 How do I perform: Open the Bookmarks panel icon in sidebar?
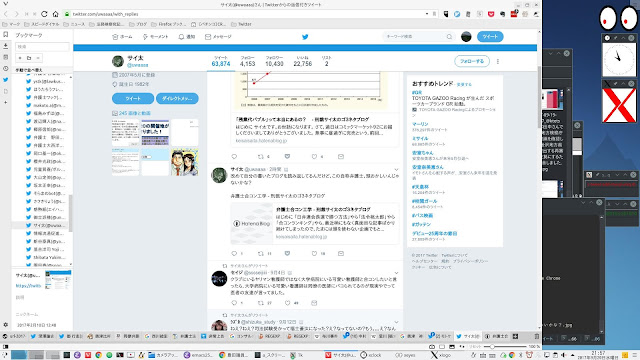5,34
